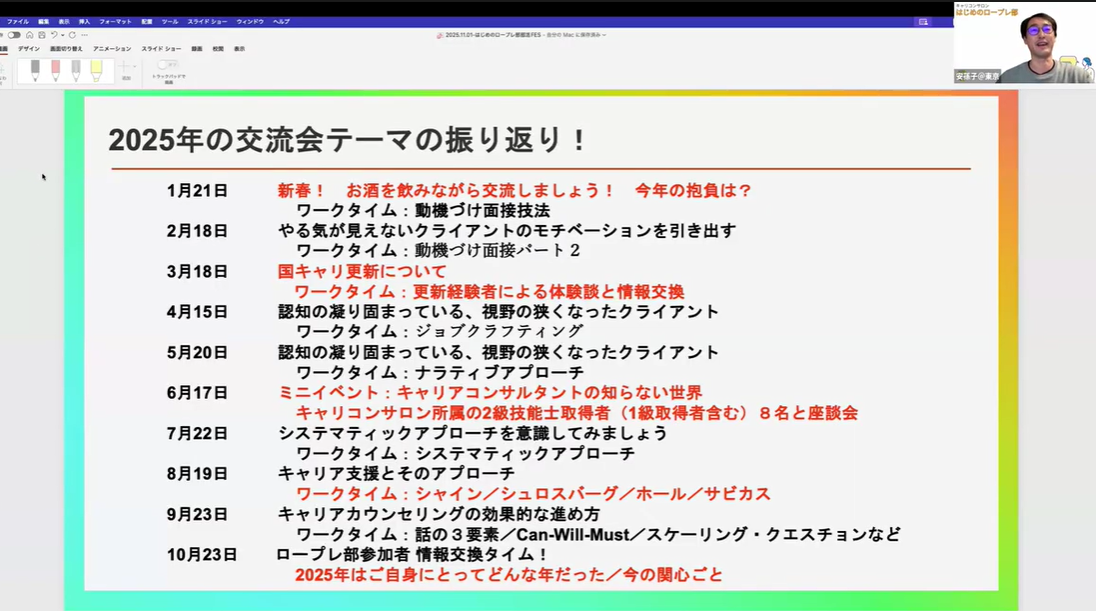This screenshot has height=611, width=1096.
Task: Open the スライド ショー menu in menu bar
Action: point(206,21)
